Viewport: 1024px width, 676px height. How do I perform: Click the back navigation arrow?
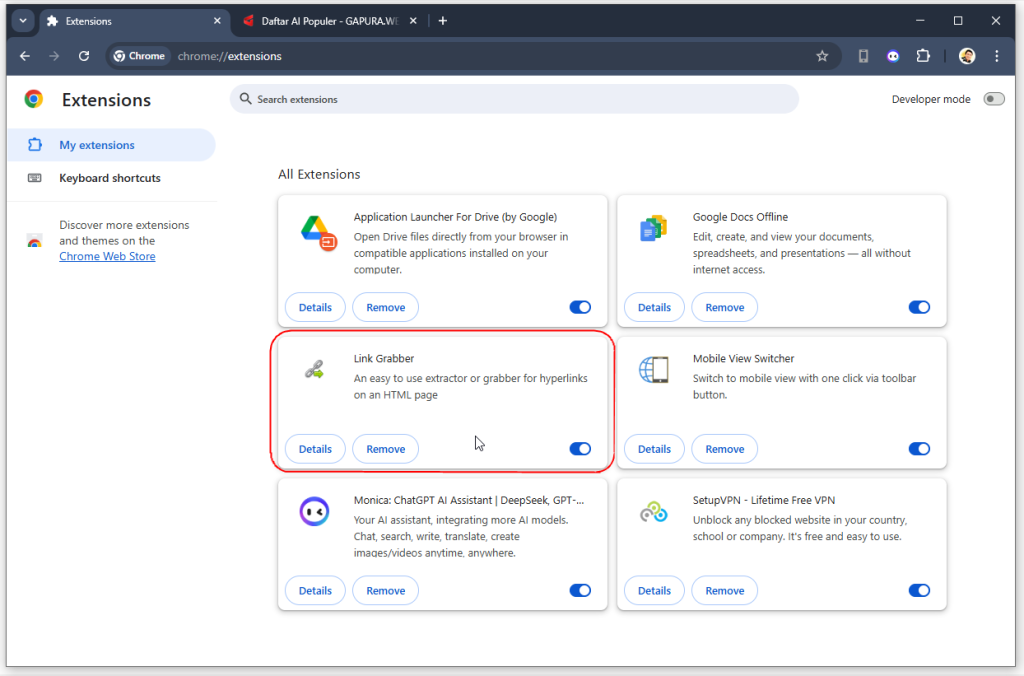[25, 56]
